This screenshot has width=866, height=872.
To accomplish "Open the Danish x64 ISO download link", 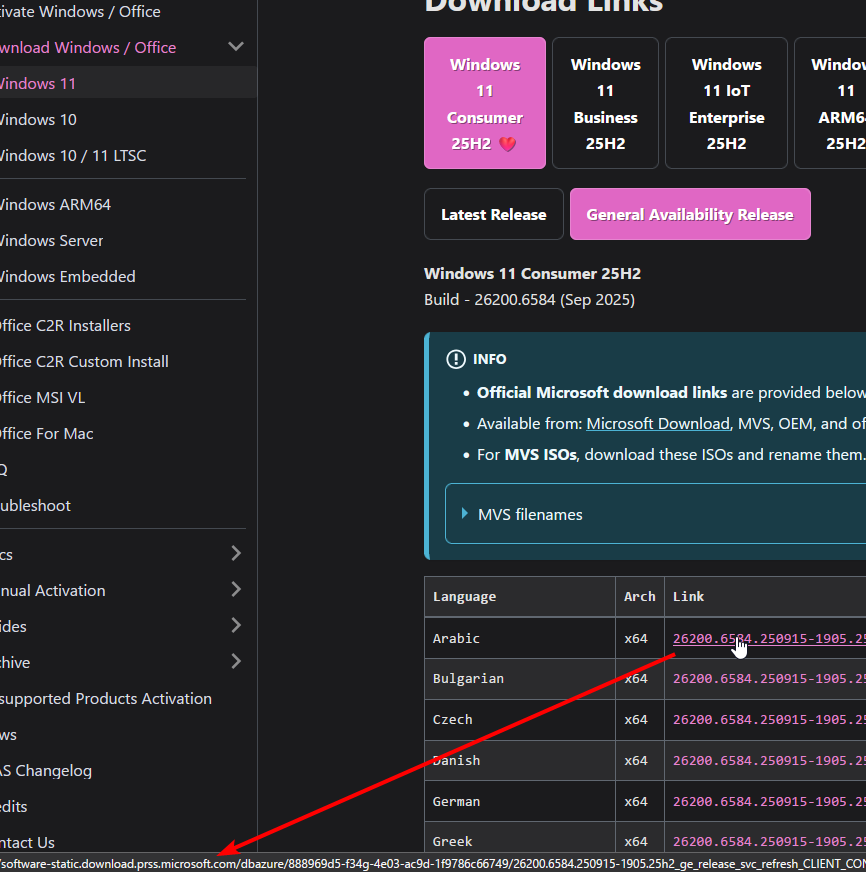I will coord(769,761).
